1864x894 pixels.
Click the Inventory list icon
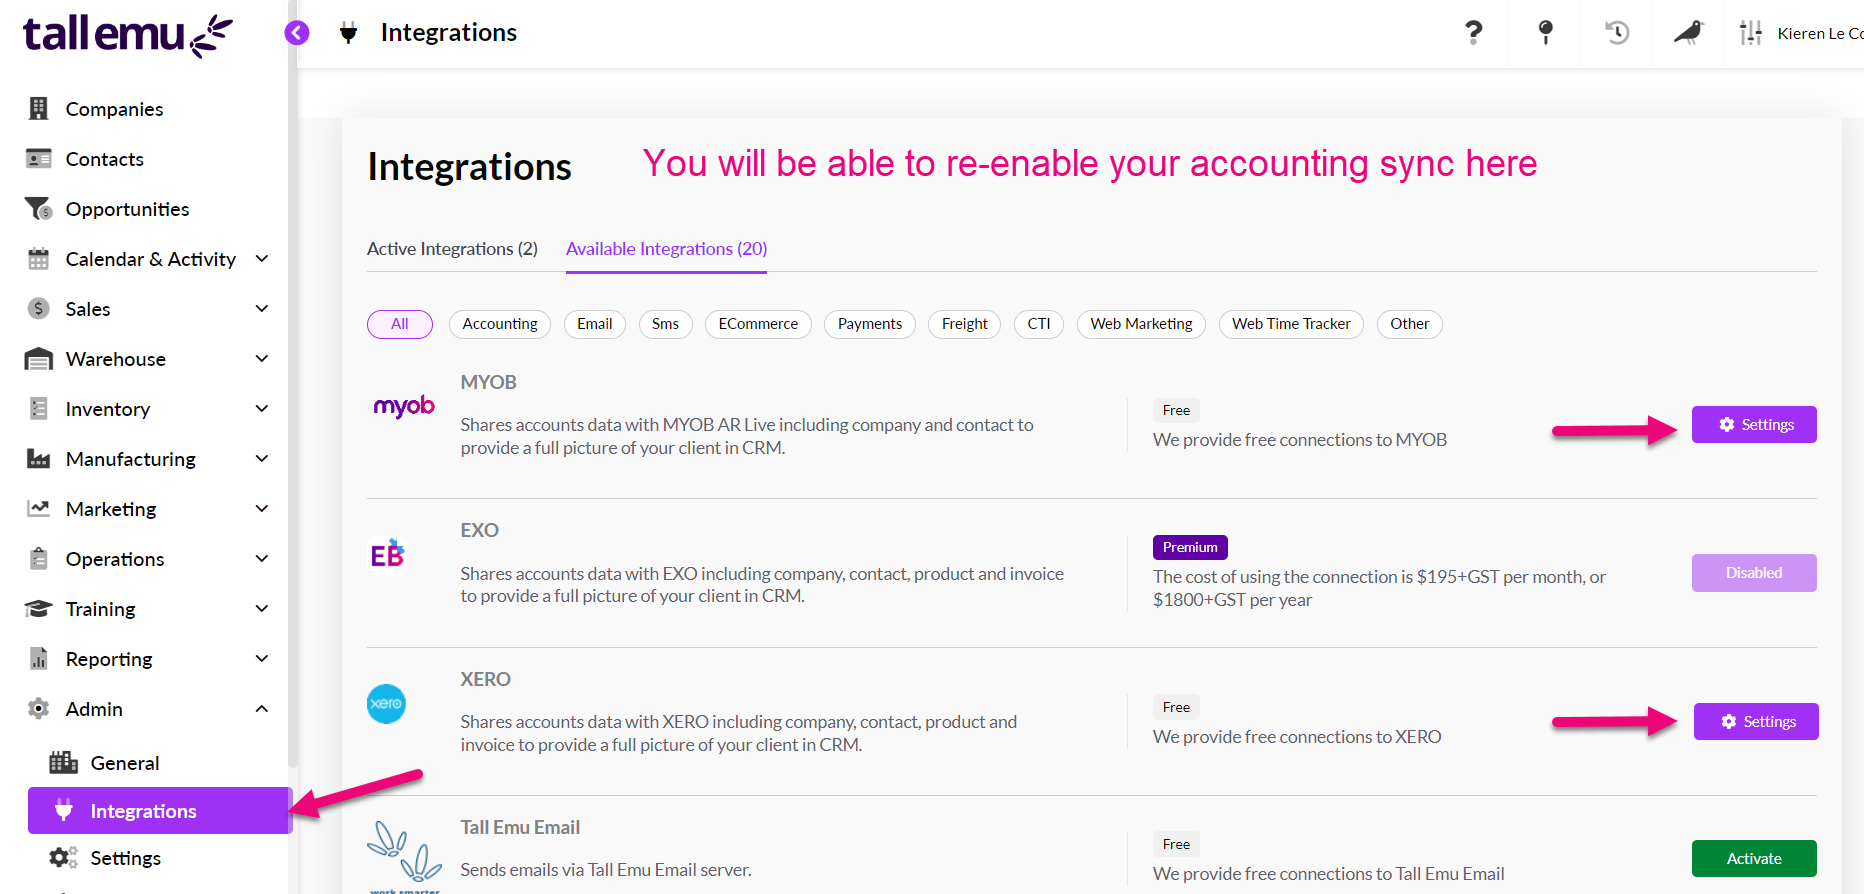pos(39,408)
